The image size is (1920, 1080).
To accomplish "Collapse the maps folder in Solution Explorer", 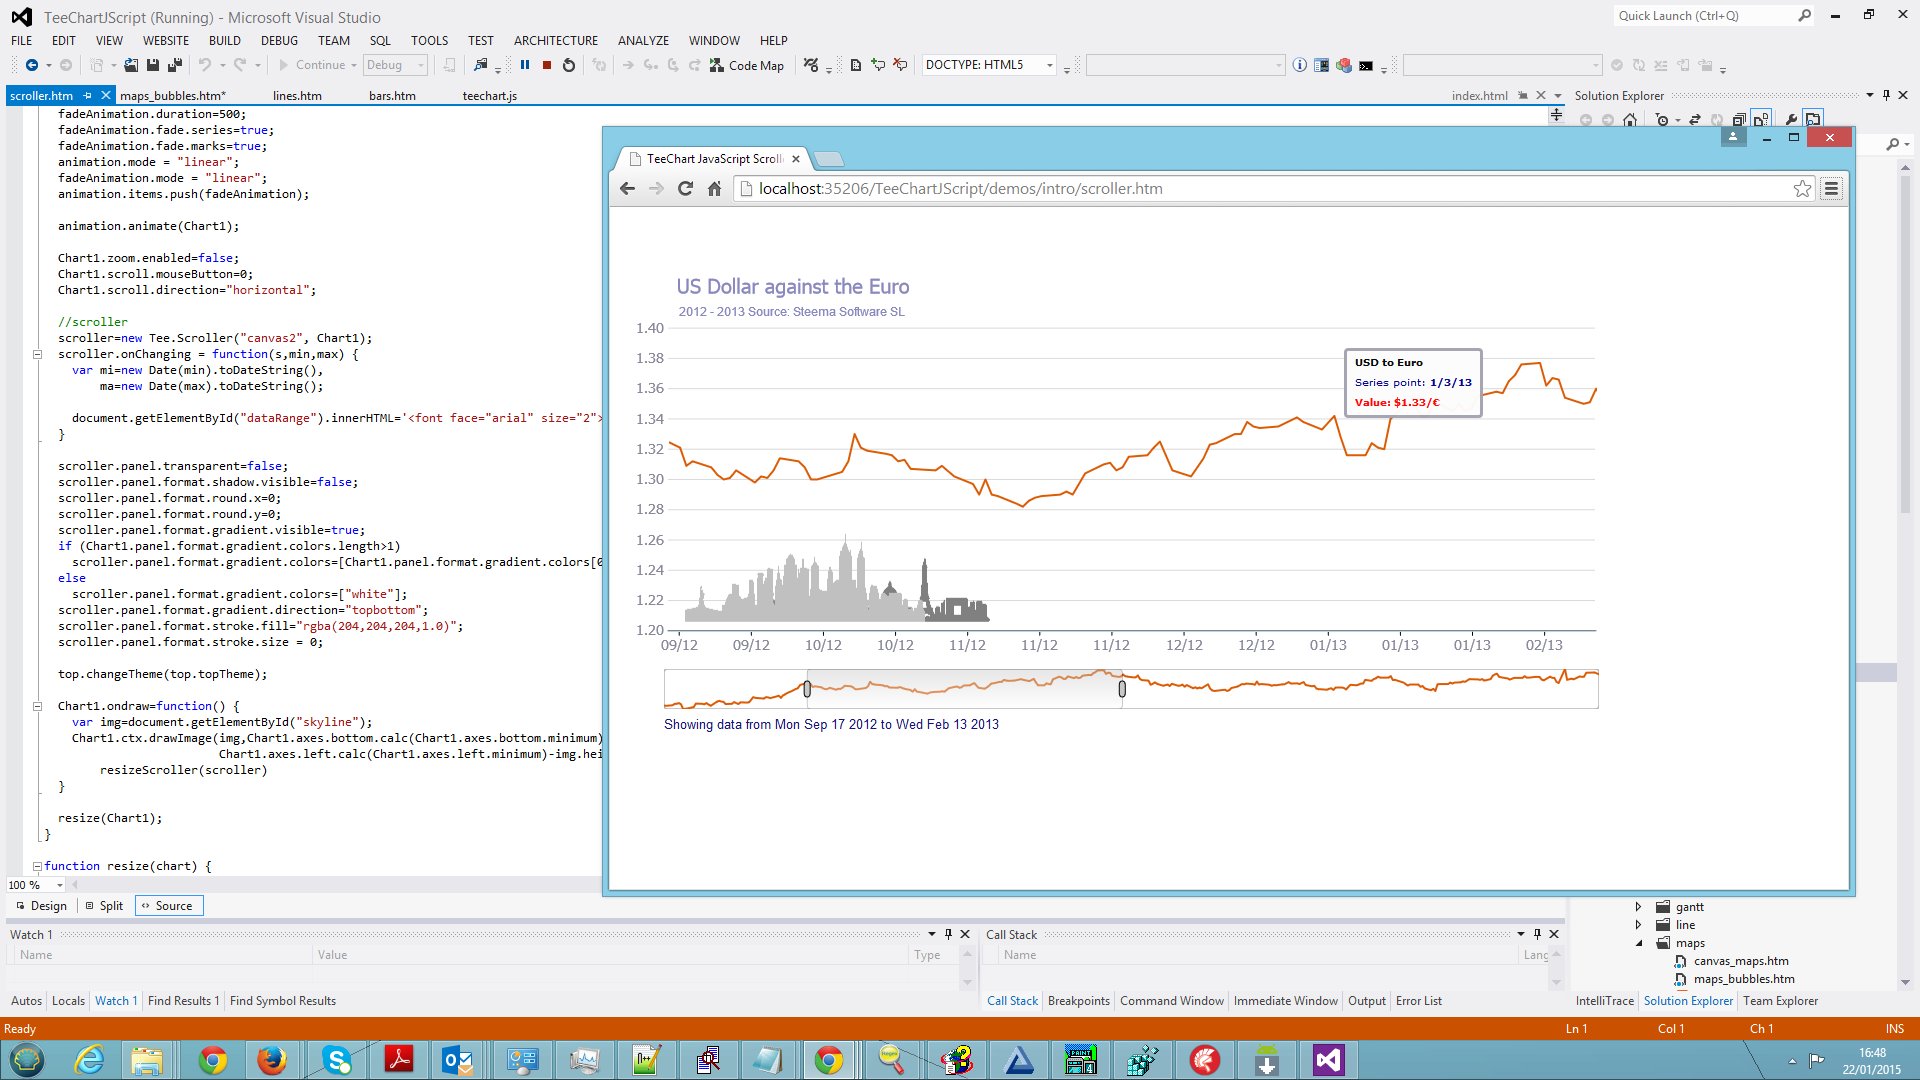I will [1638, 943].
